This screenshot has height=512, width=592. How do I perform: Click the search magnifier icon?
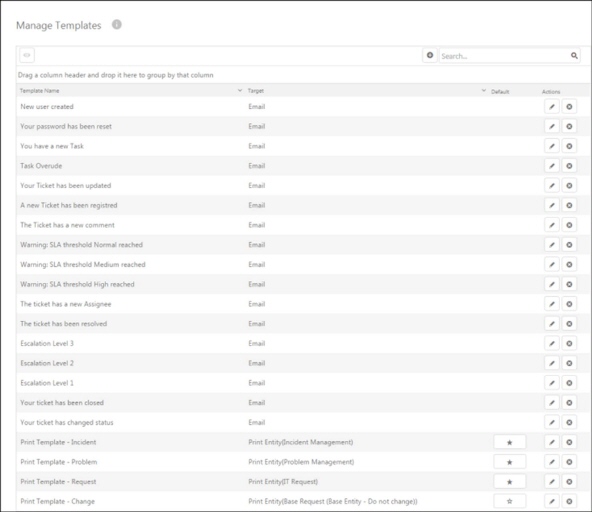click(x=574, y=56)
